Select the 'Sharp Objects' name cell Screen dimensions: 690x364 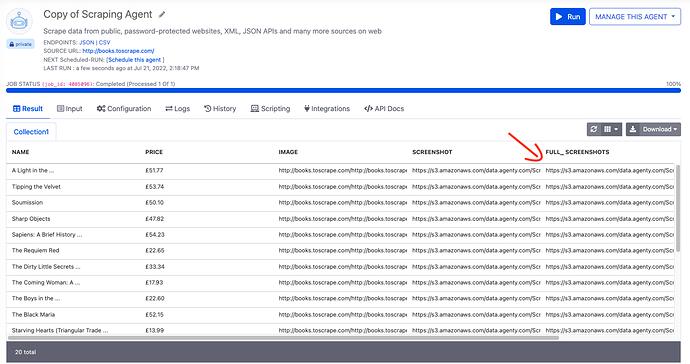(x=31, y=219)
